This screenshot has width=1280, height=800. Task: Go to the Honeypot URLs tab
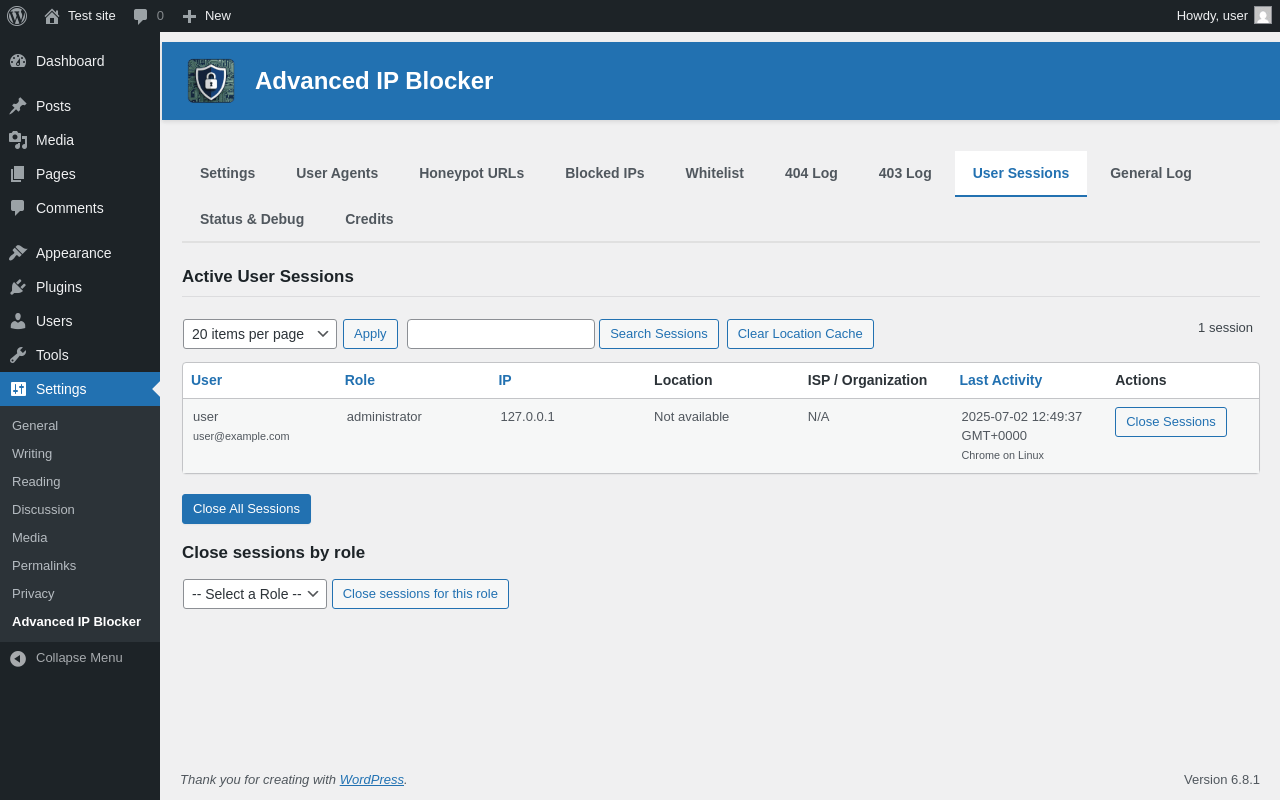pos(471,173)
